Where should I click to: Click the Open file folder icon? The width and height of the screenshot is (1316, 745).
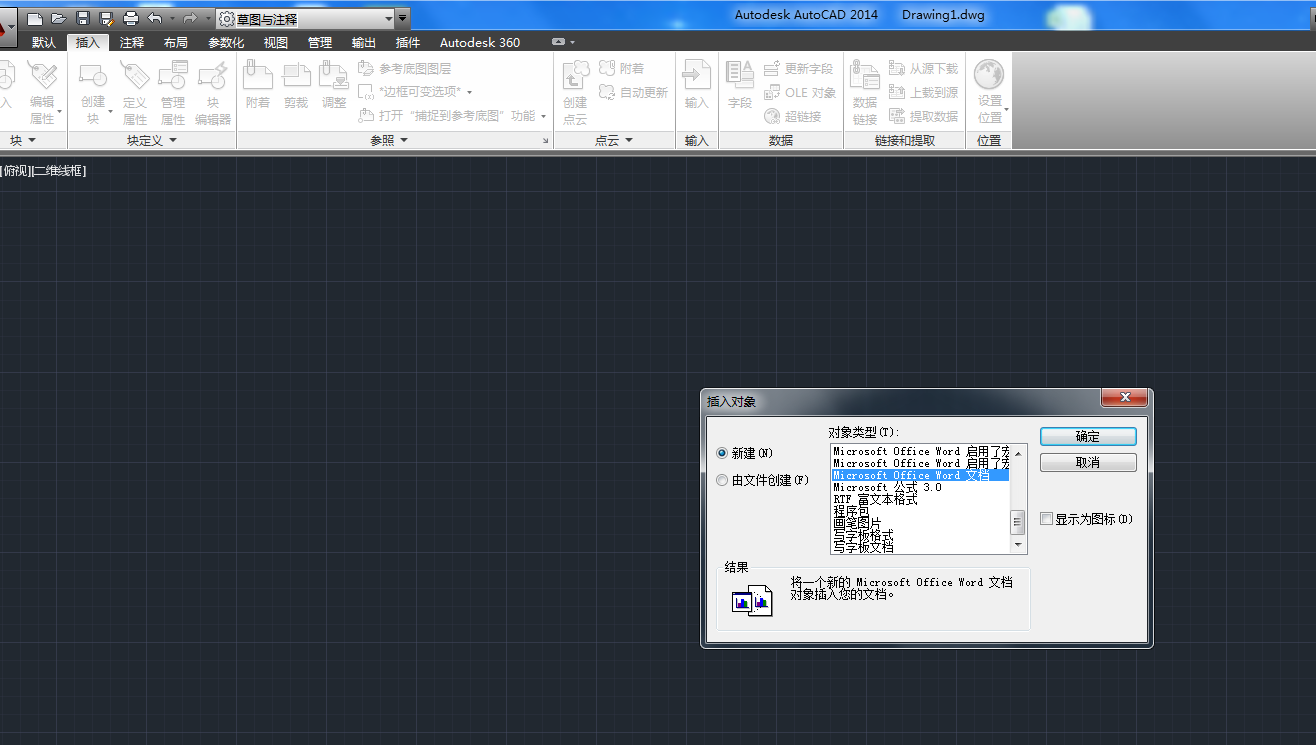click(x=59, y=18)
